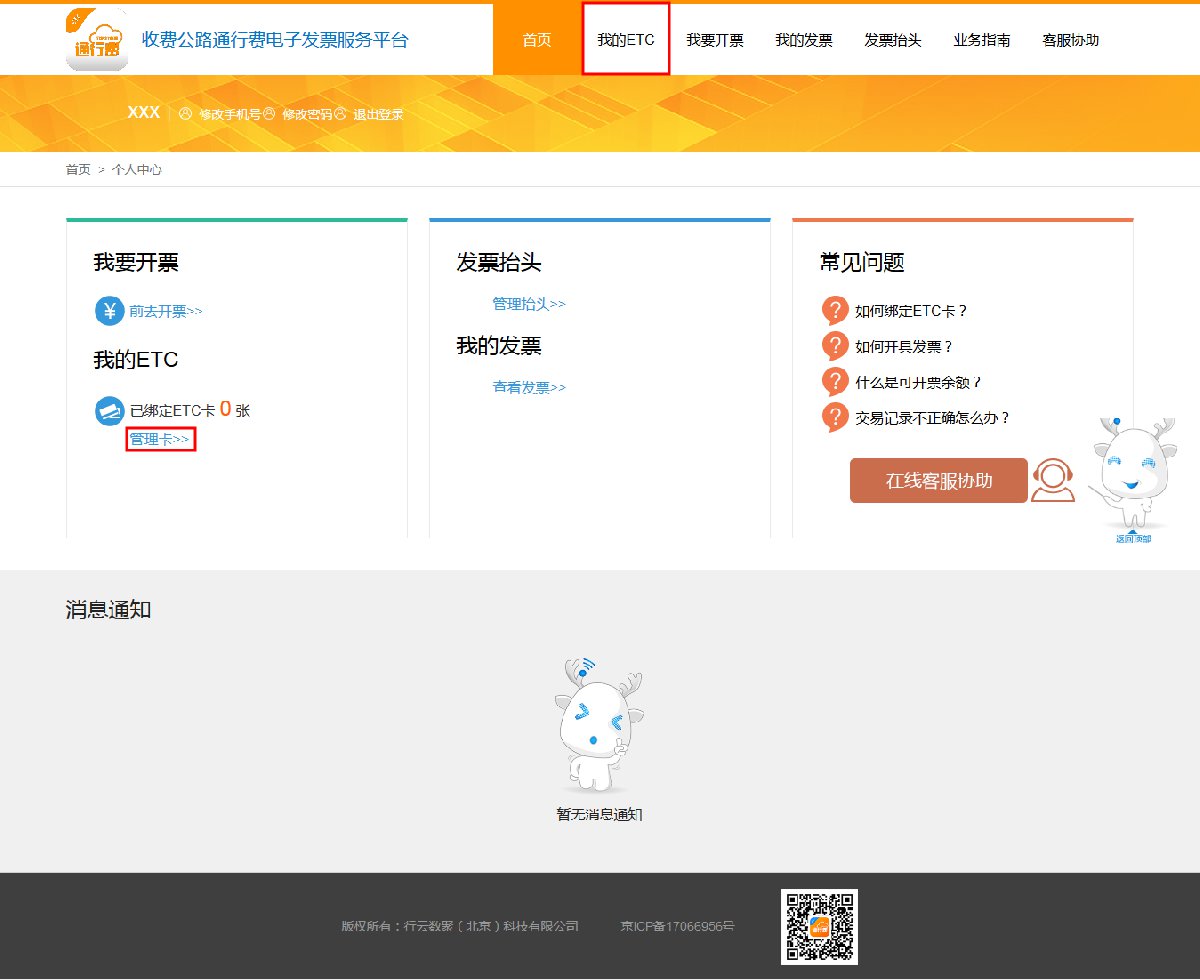1200x980 pixels.
Task: Follow the 管理卡>> link
Action: tap(160, 439)
